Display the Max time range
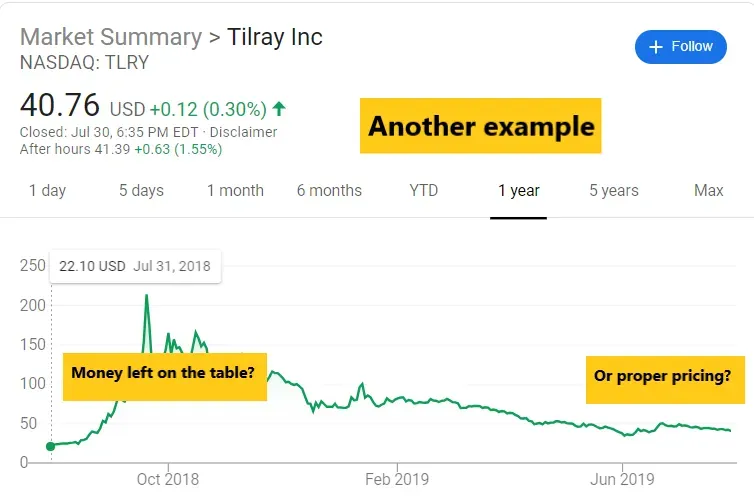Image resolution: width=754 pixels, height=501 pixels. [708, 190]
